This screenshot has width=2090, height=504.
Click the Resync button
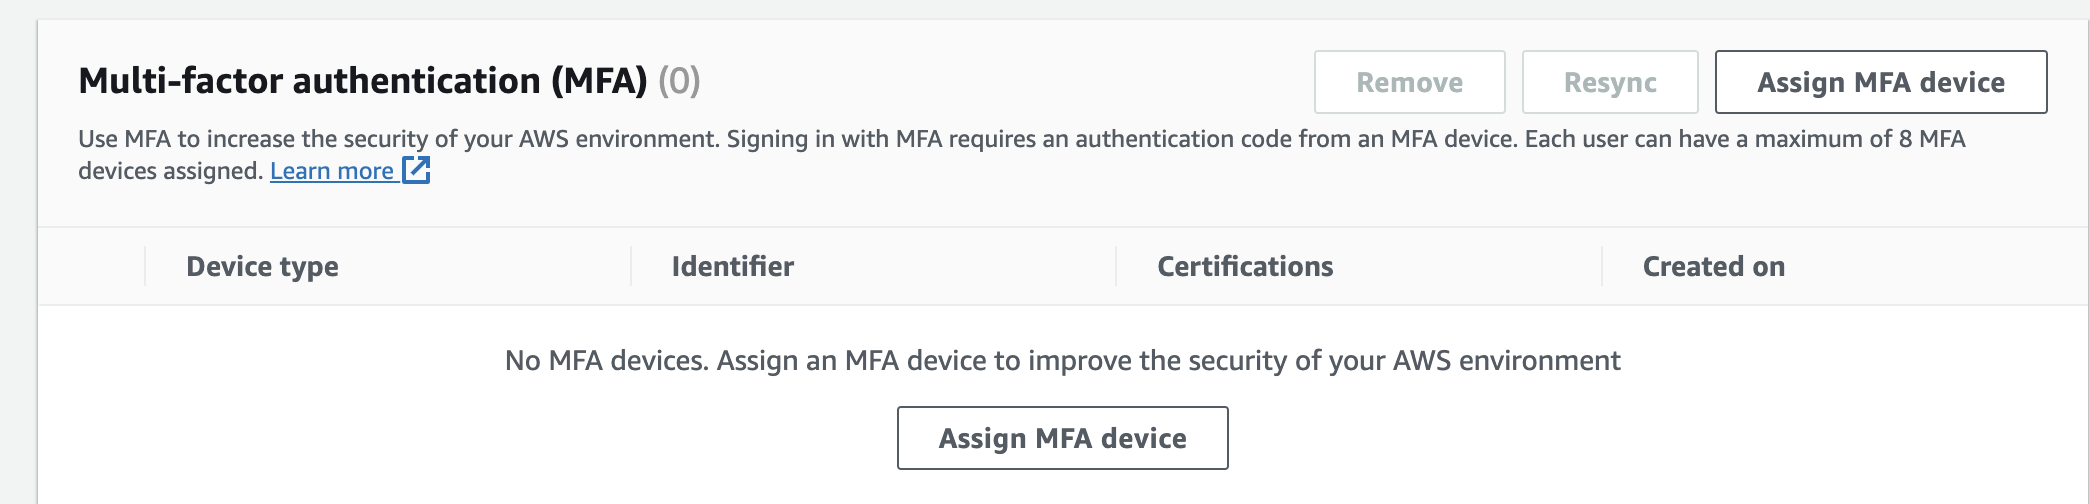(x=1610, y=82)
